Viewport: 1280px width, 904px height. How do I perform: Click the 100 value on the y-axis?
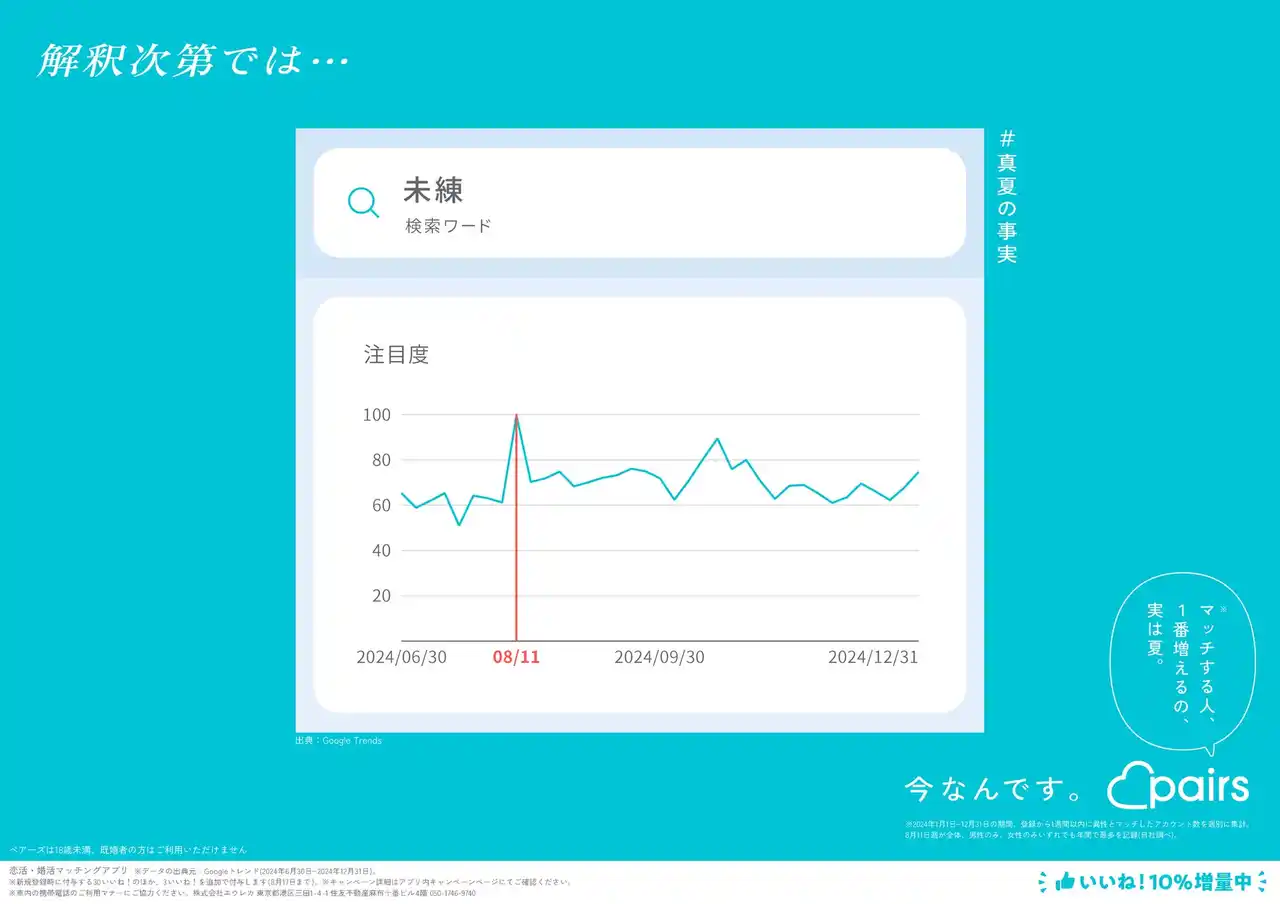click(377, 415)
